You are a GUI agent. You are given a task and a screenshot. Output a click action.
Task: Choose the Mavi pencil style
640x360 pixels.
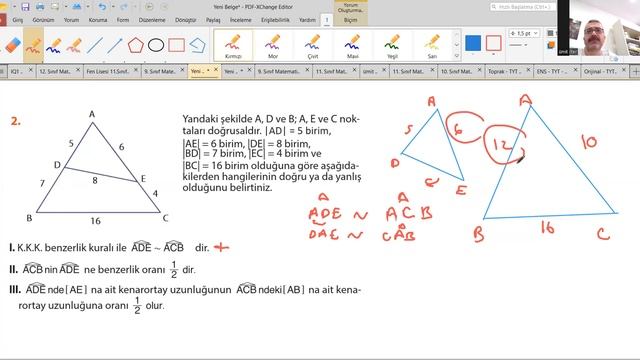coord(353,46)
